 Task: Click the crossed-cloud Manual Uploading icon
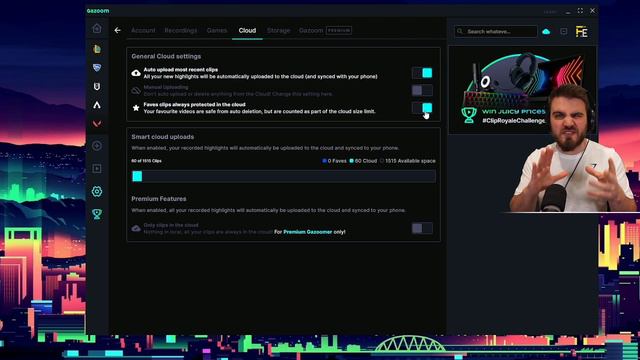pyautogui.click(x=136, y=91)
